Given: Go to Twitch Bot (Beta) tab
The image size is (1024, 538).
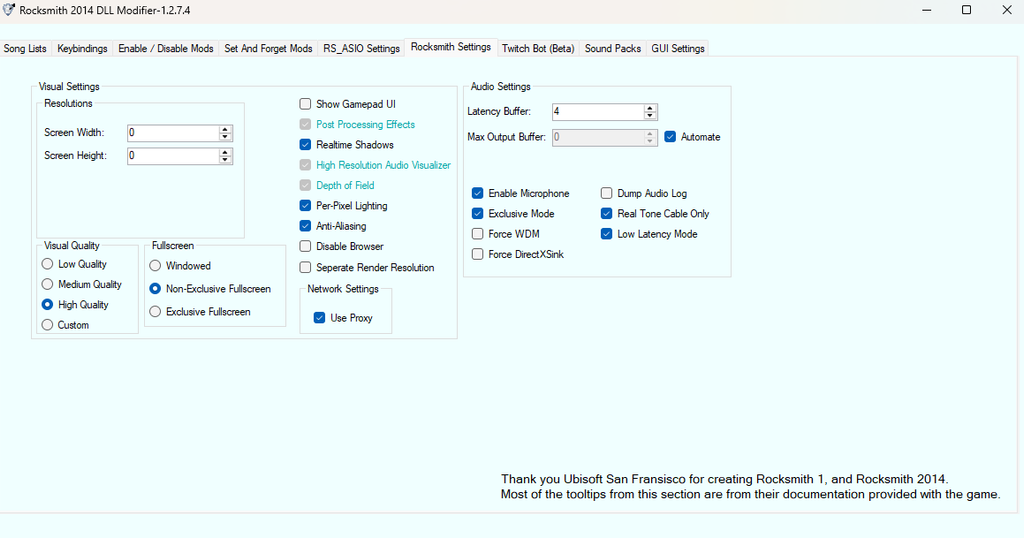Looking at the screenshot, I should (538, 49).
